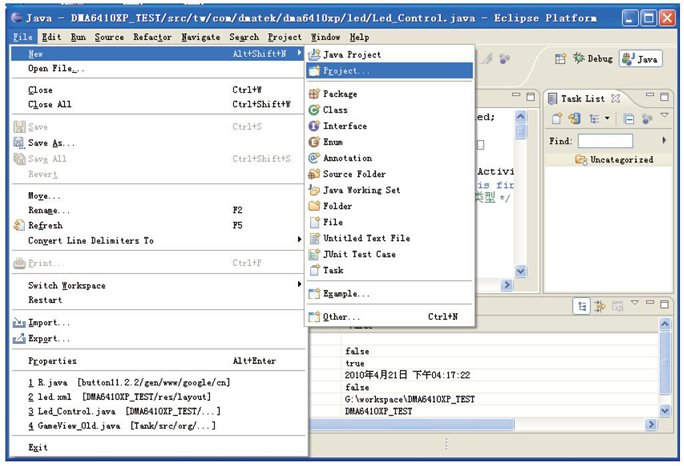The height and width of the screenshot is (466, 684).
Task: Choose Project... in New submenu
Action: (389, 71)
